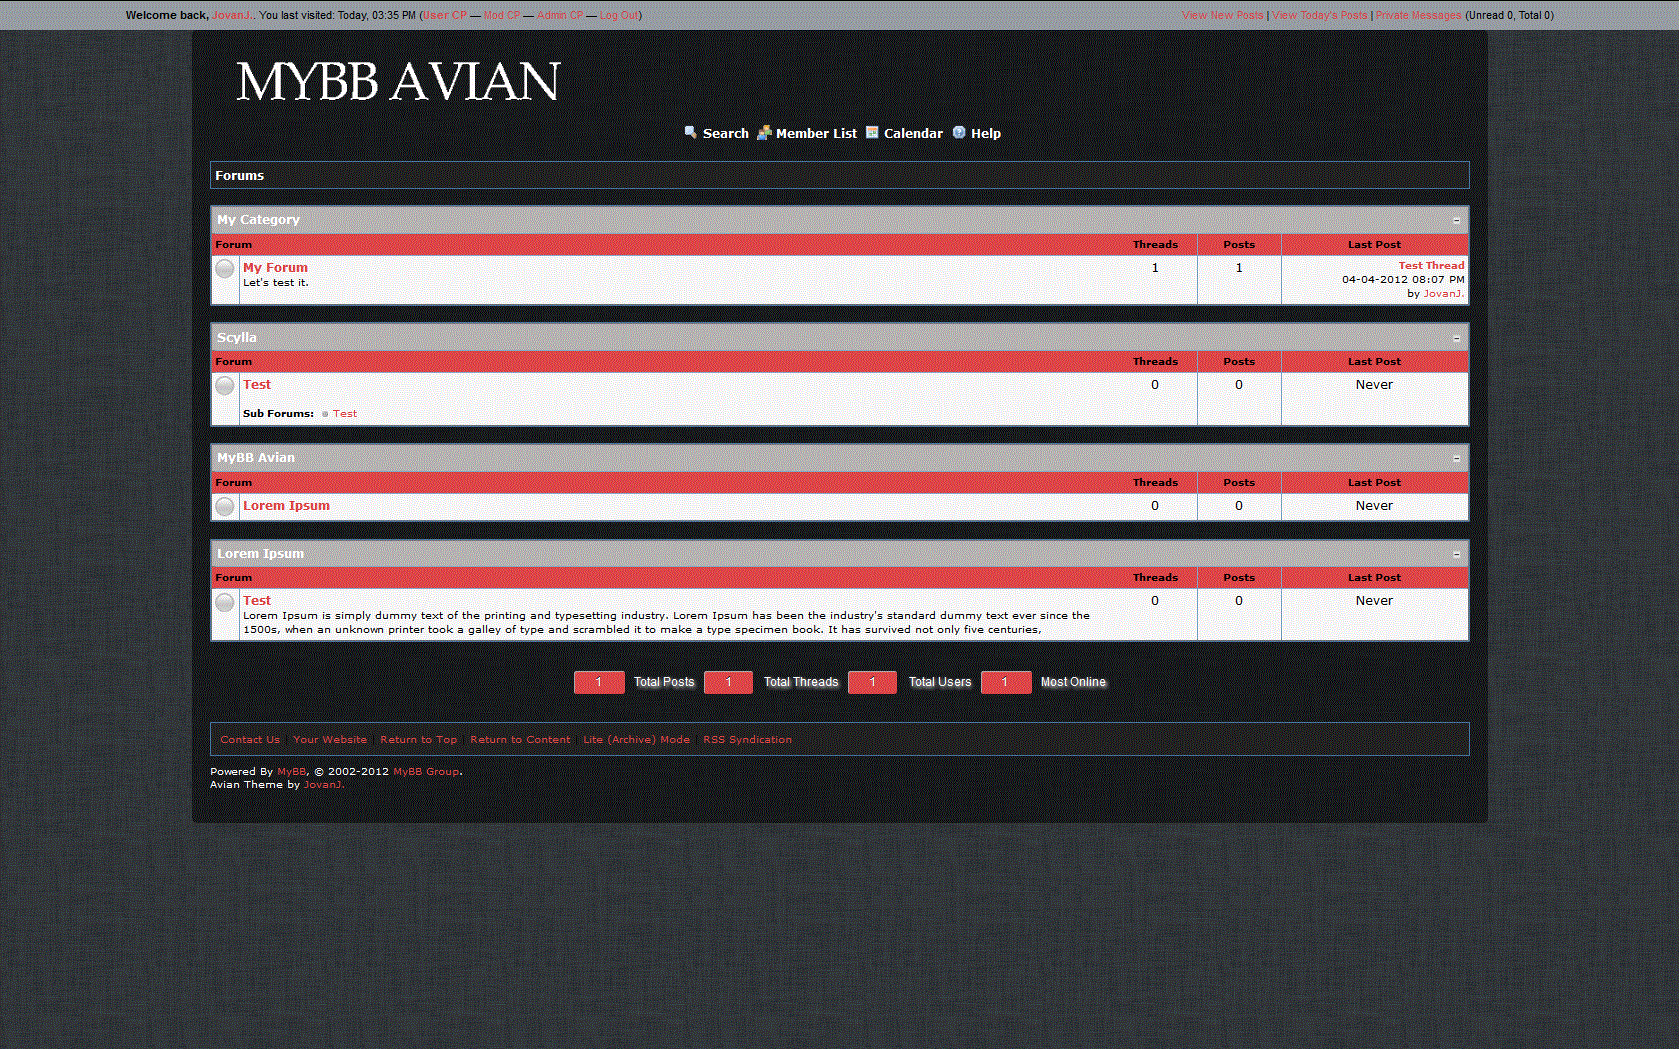
Task: Click Return to Top
Action: 418,740
